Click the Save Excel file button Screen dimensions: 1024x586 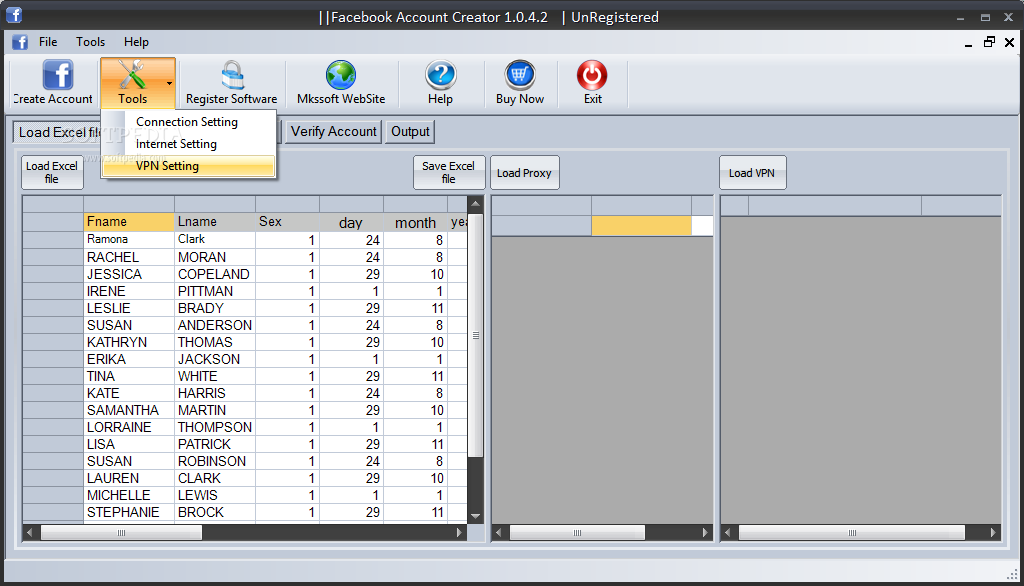pyautogui.click(x=449, y=172)
